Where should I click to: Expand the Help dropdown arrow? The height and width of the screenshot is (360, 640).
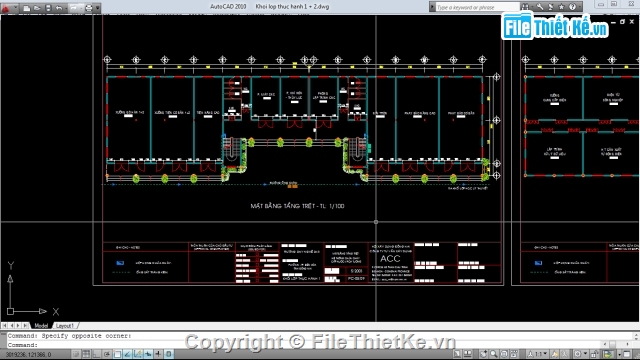(580, 7)
